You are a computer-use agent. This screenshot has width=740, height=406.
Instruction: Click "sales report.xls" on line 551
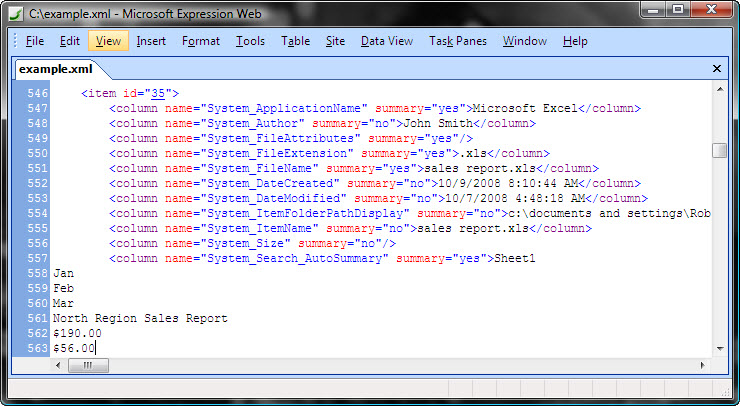(480, 169)
